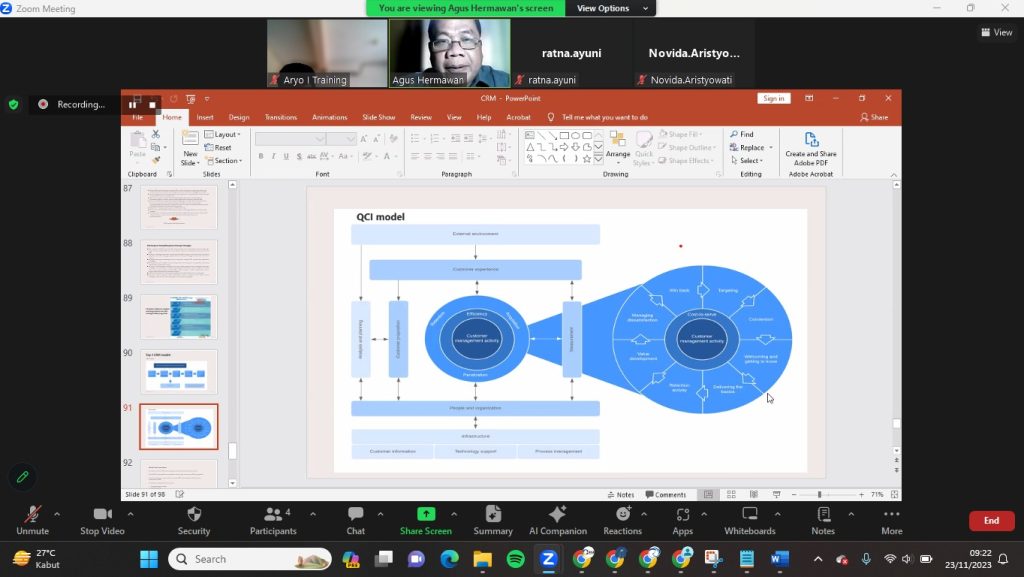Open Zoom Security options

click(x=194, y=520)
